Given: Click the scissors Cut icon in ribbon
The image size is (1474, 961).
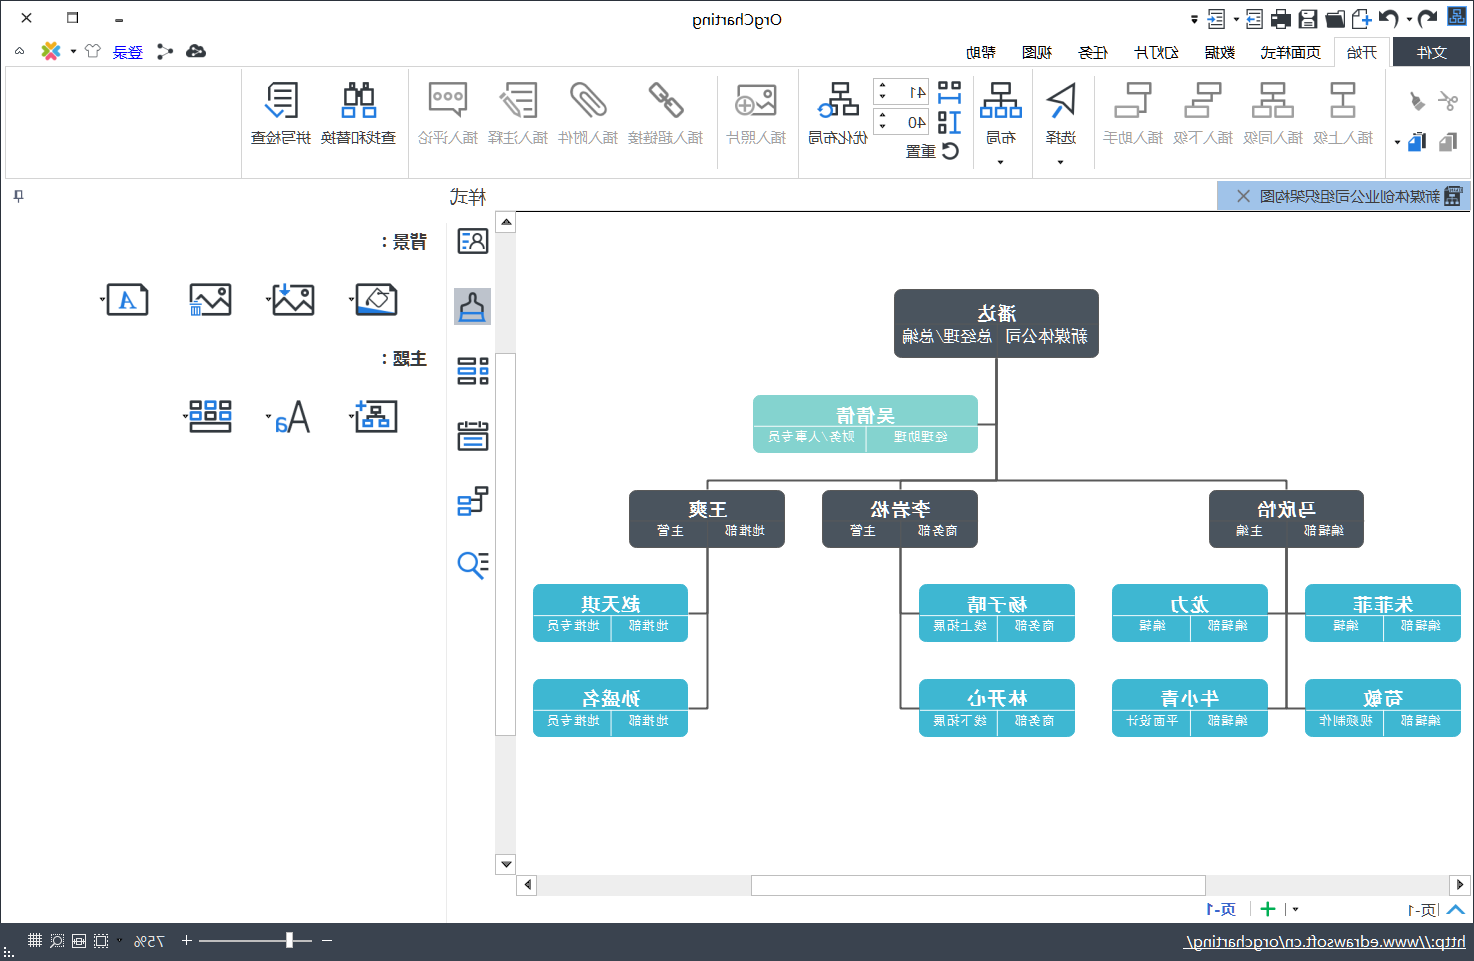Looking at the screenshot, I should point(1448,100).
